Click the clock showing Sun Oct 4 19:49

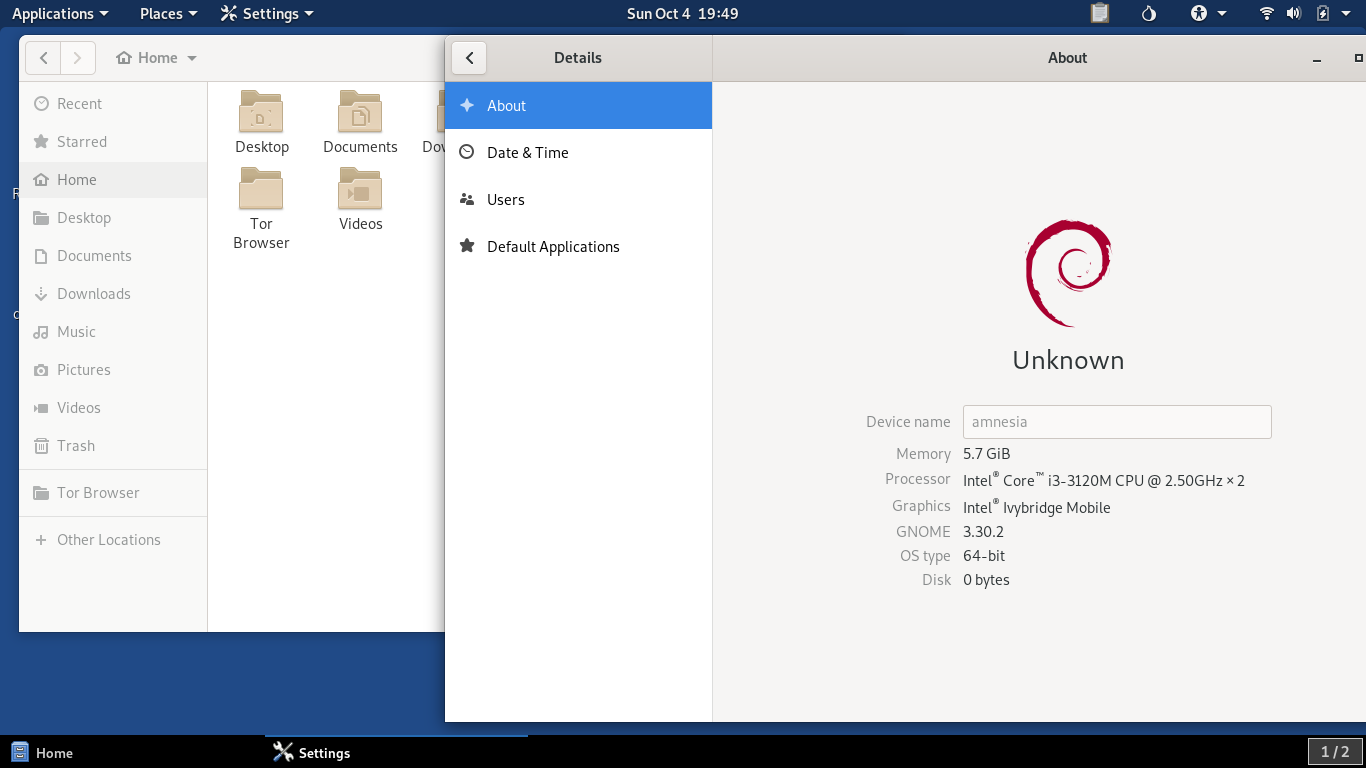pyautogui.click(x=682, y=13)
